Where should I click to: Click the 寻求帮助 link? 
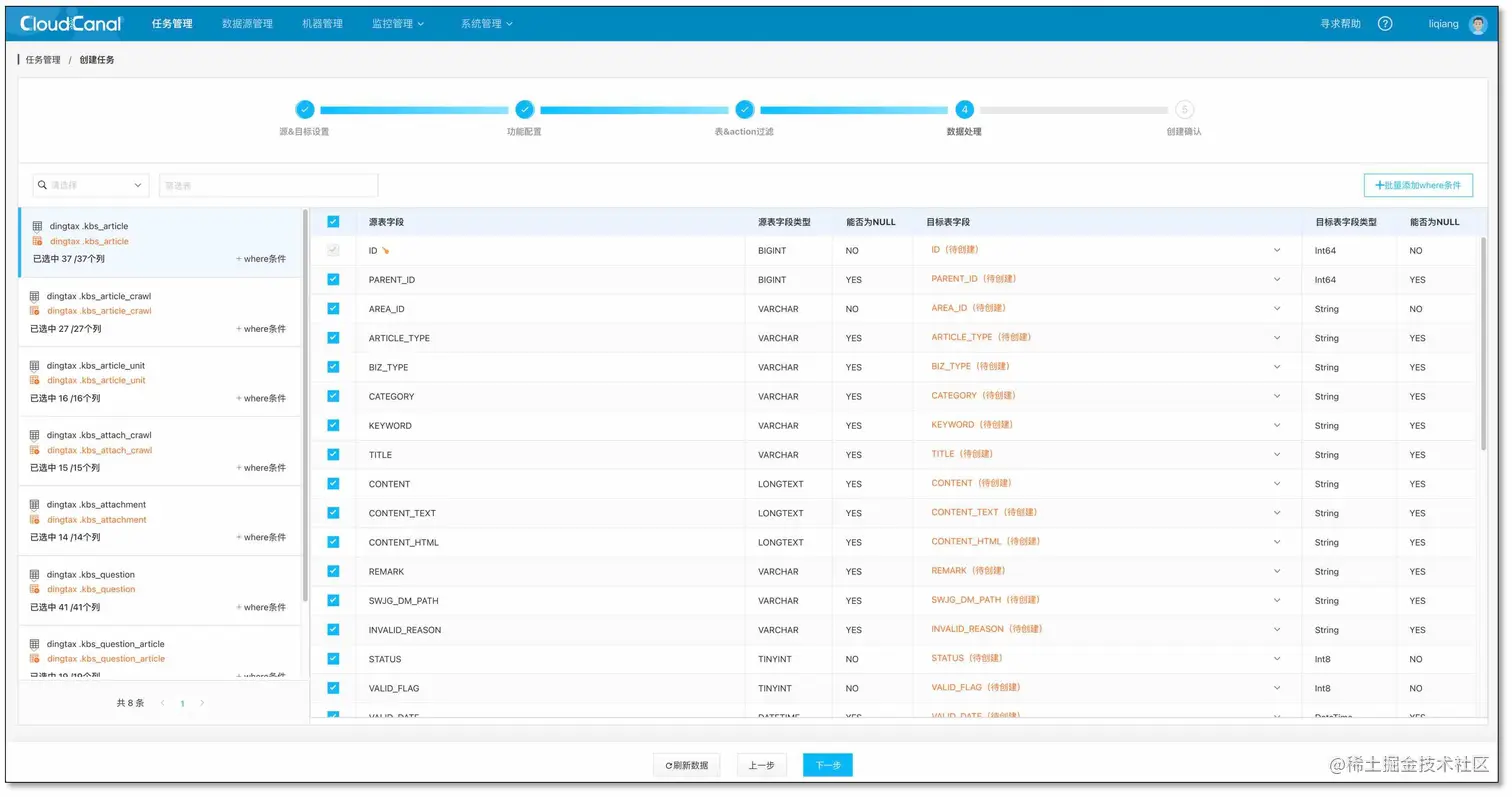click(1340, 23)
